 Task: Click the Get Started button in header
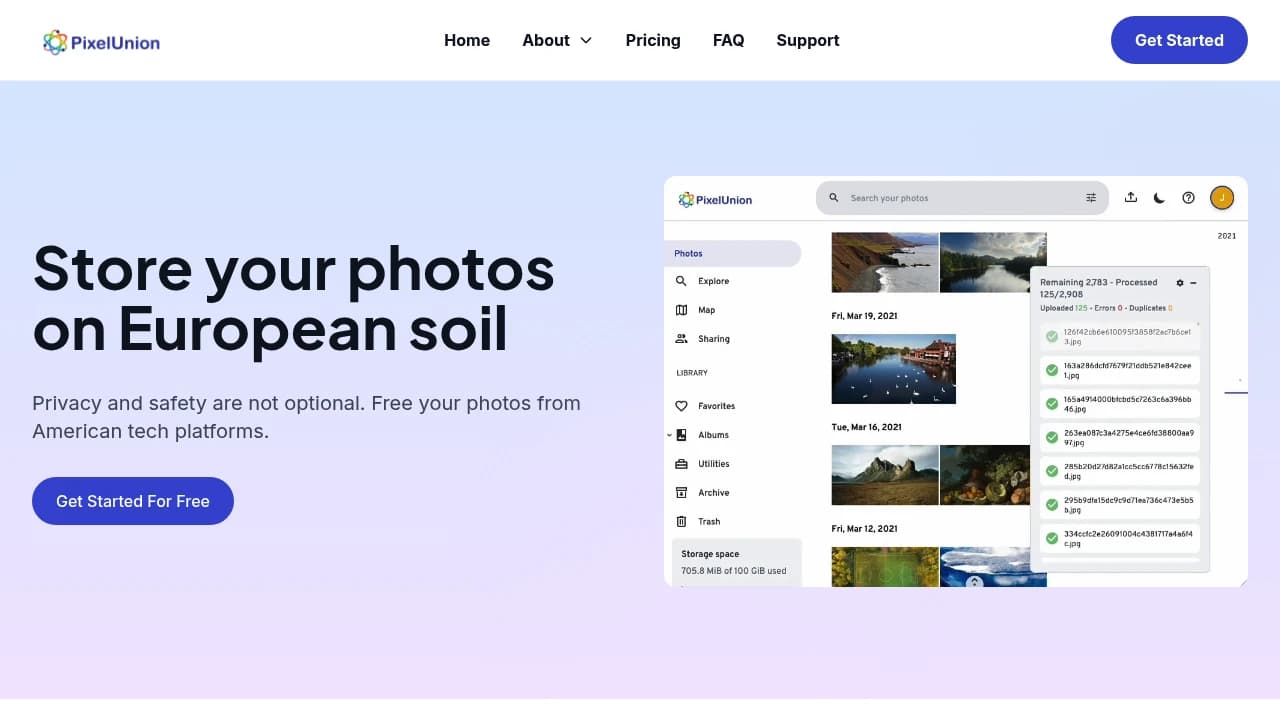[1179, 40]
